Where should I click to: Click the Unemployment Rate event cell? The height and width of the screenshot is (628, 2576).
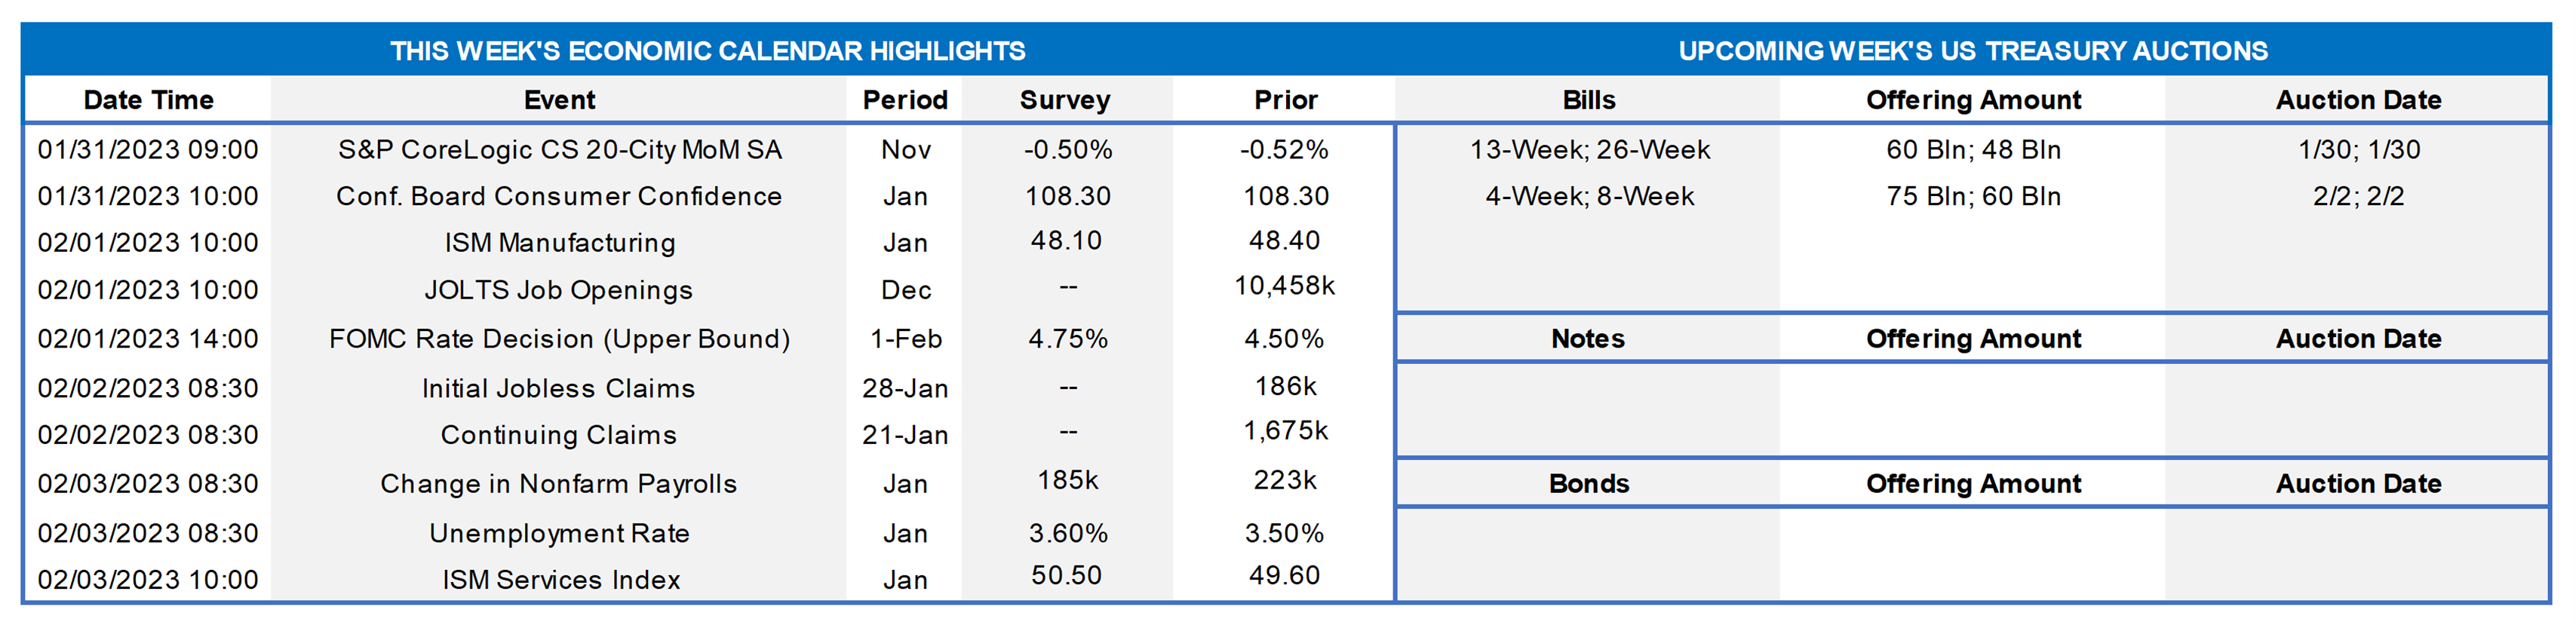(559, 533)
